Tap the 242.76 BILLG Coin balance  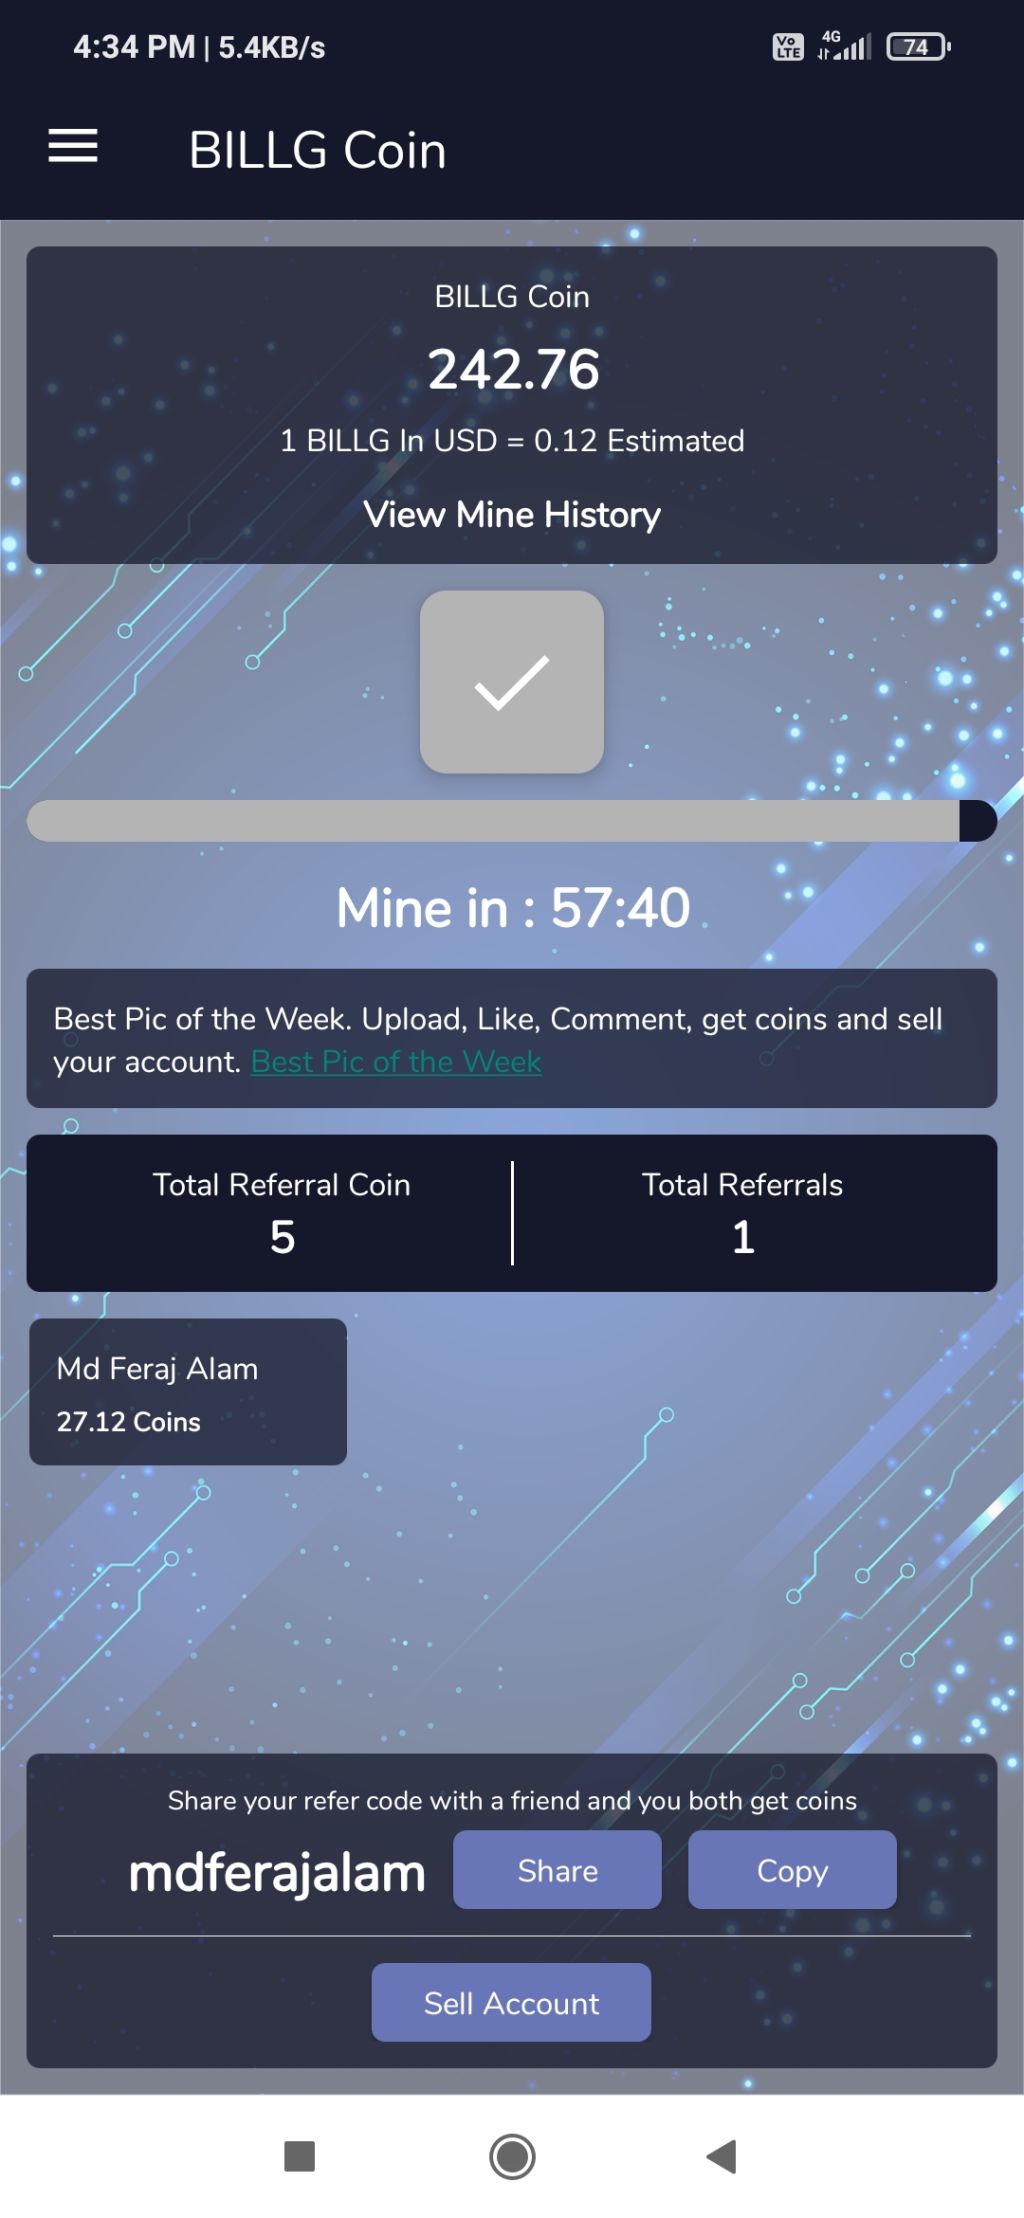(513, 369)
